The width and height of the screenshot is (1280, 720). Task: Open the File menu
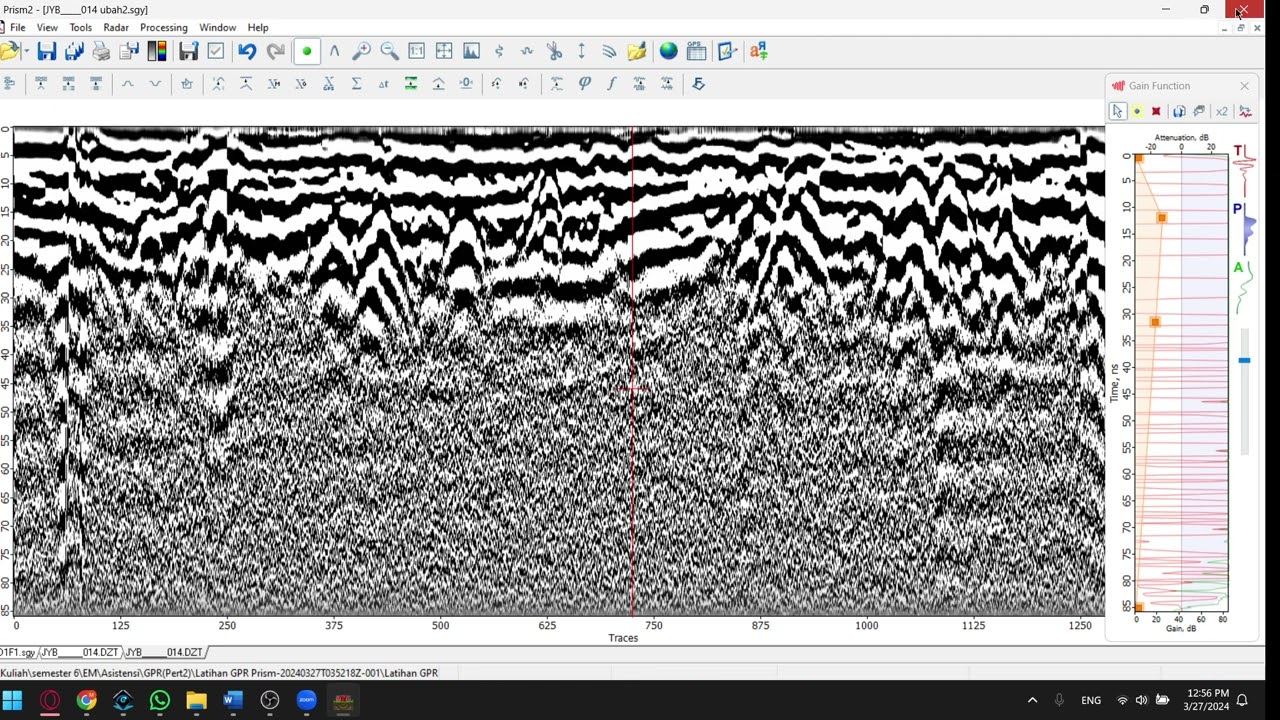pyautogui.click(x=18, y=27)
